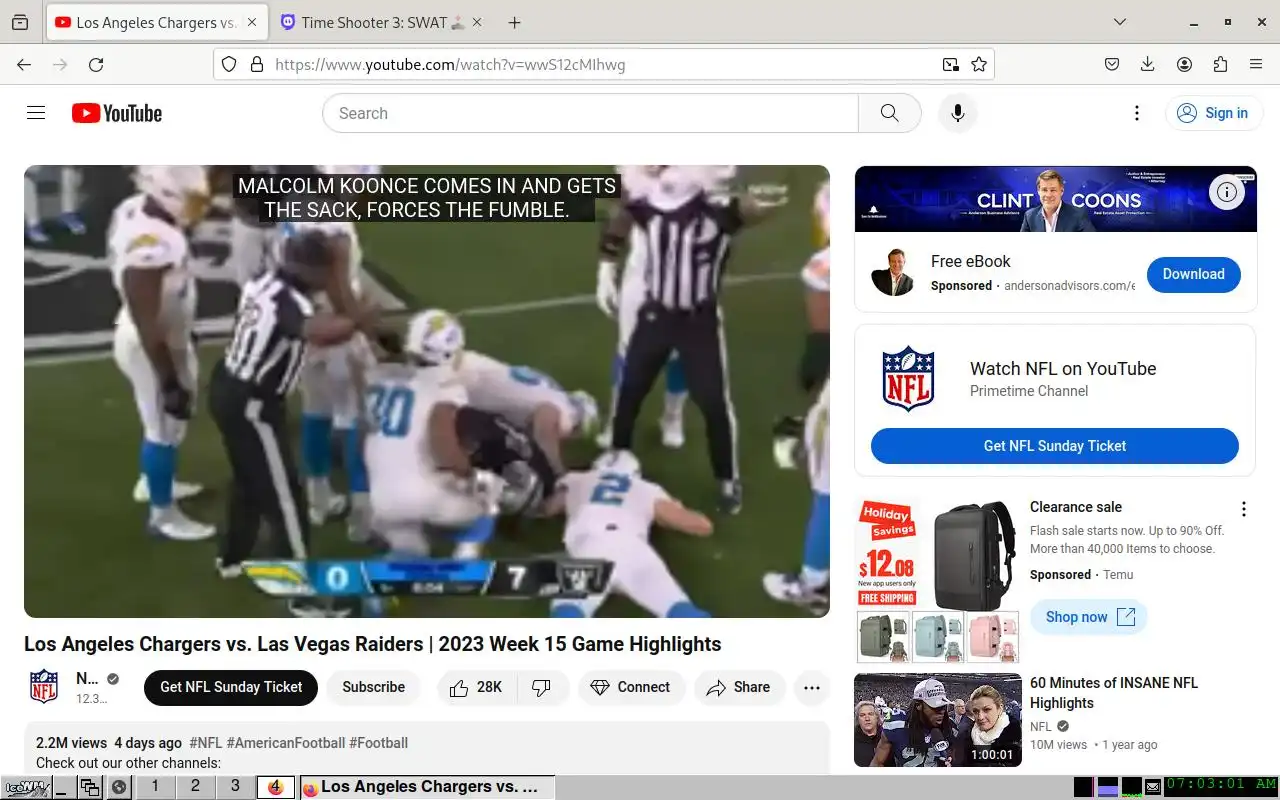This screenshot has width=1280, height=800.
Task: Click the 60 Minutes of INSANE NFL Highlights title
Action: coord(1114,693)
